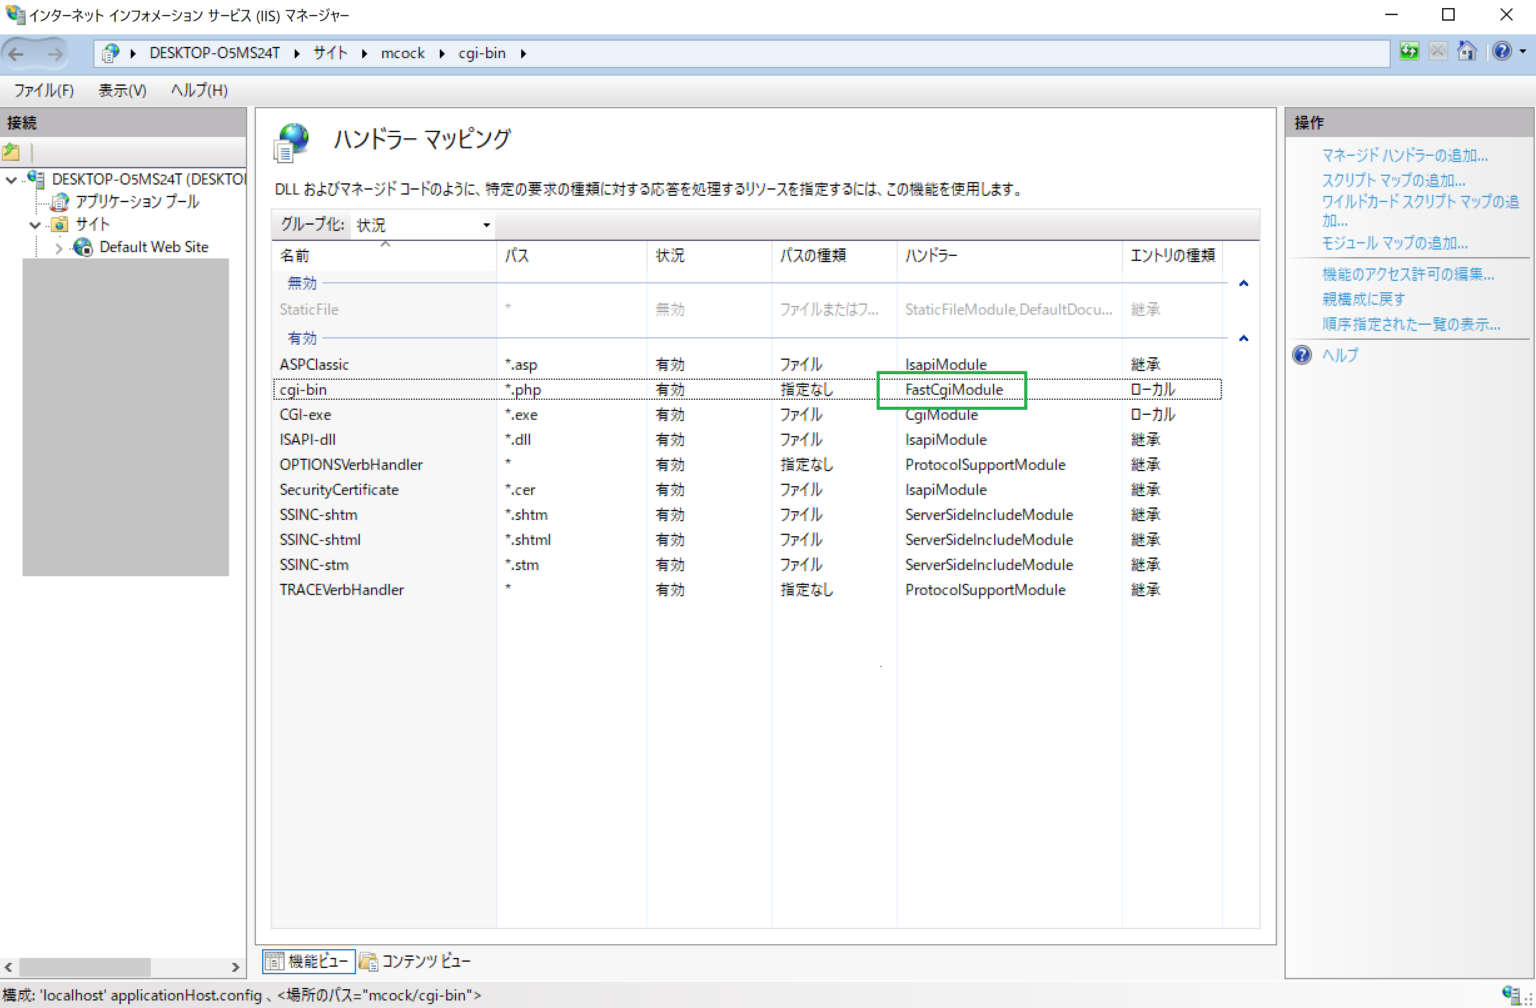Click the Forward navigation arrow
This screenshot has height=1008, width=1536.
(55, 54)
